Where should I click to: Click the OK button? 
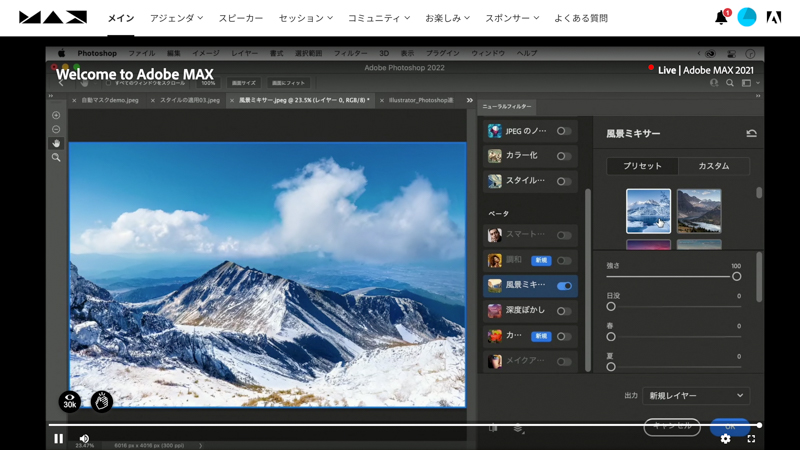click(x=730, y=427)
